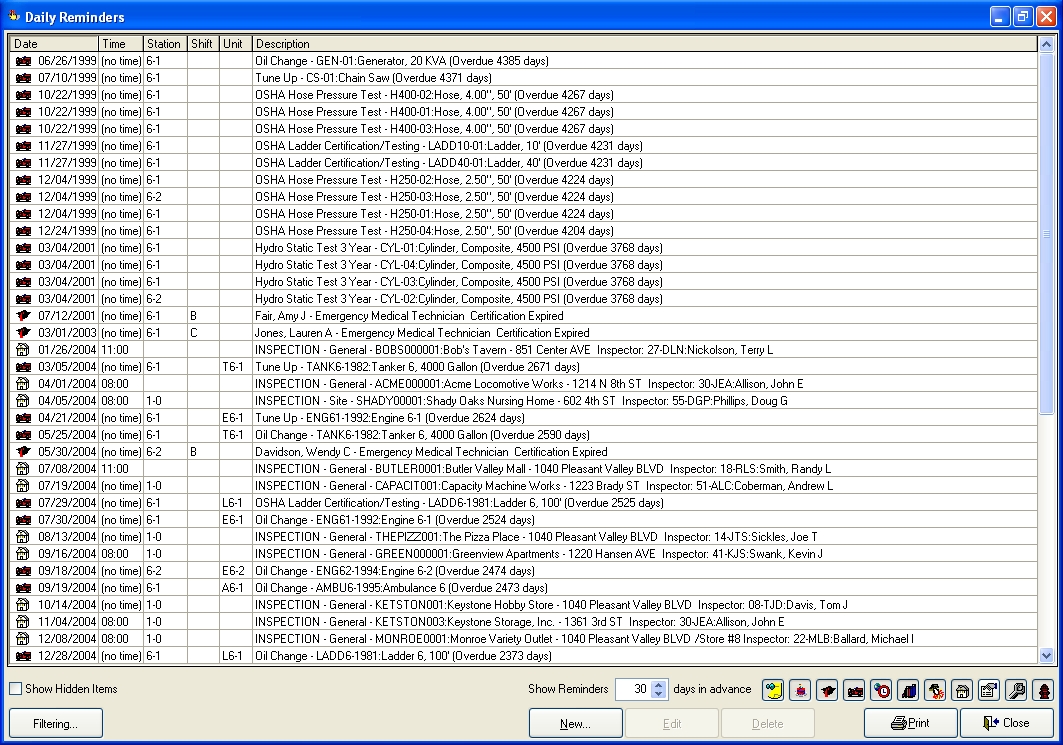This screenshot has height=745, width=1063.
Task: Create a new reminder with New button
Action: (x=575, y=723)
